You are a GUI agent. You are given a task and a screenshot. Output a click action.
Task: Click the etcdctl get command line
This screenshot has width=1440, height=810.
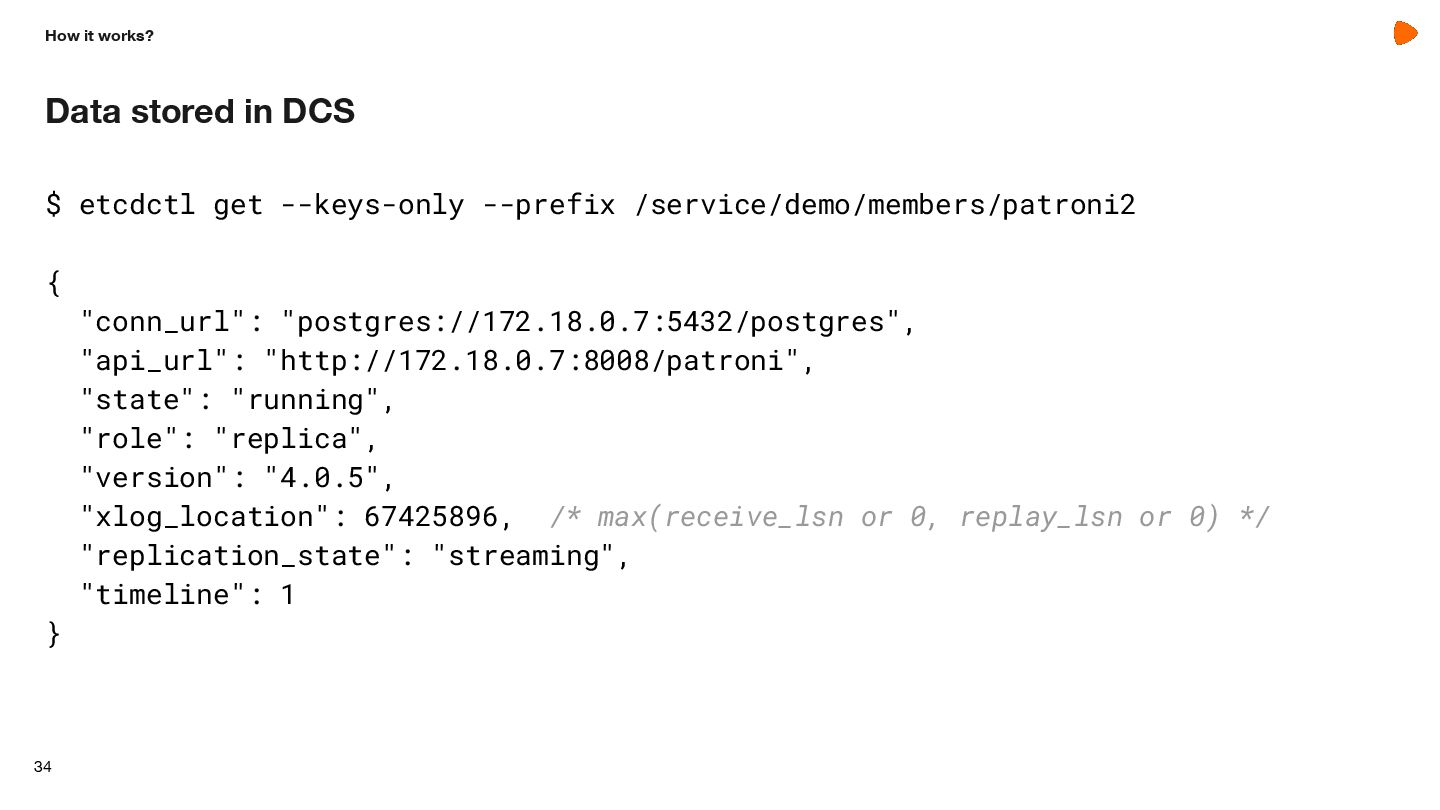[590, 205]
